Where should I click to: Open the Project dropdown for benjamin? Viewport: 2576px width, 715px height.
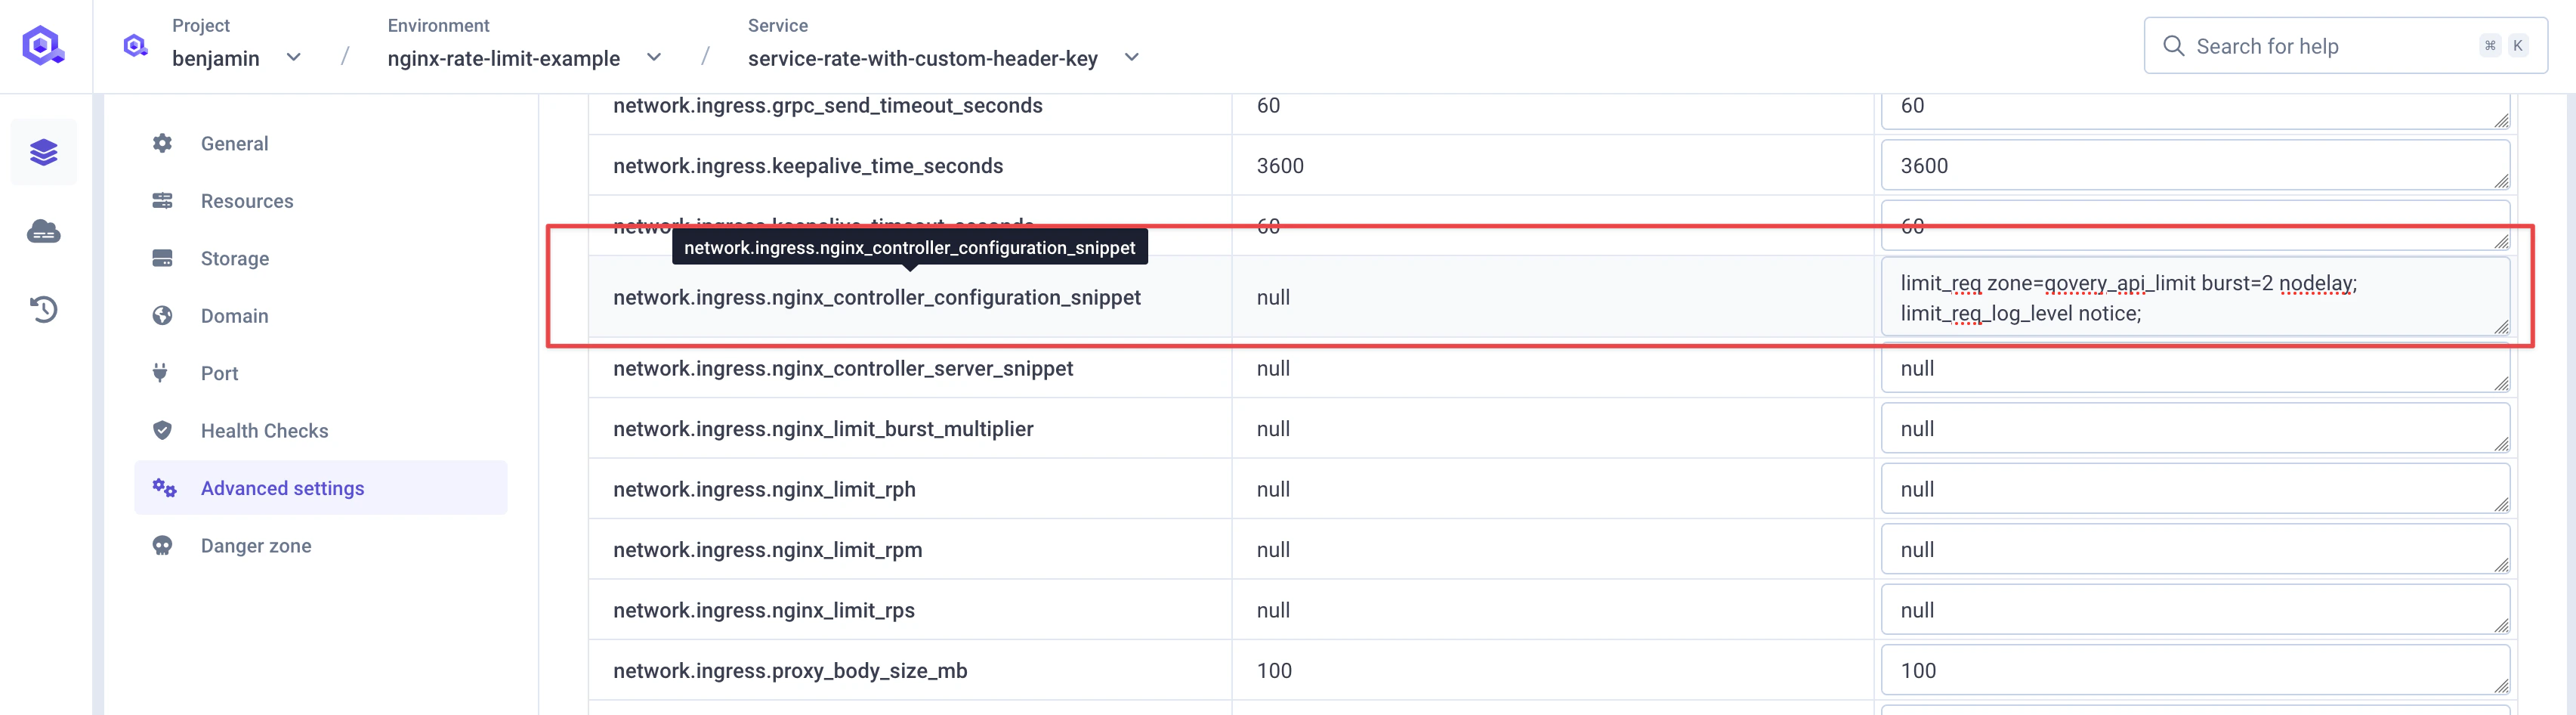[x=293, y=57]
